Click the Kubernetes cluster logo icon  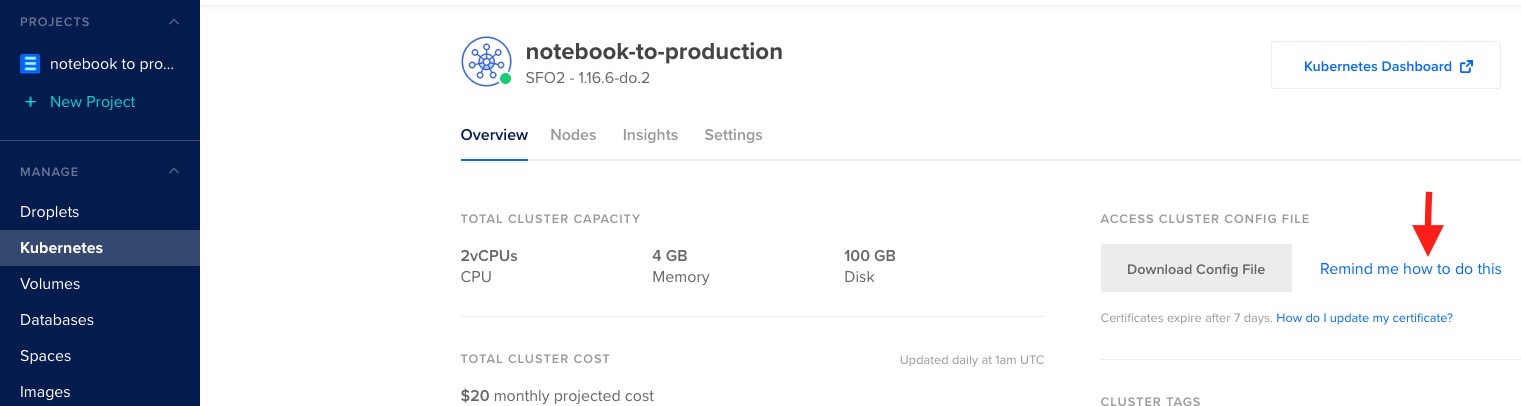click(486, 62)
